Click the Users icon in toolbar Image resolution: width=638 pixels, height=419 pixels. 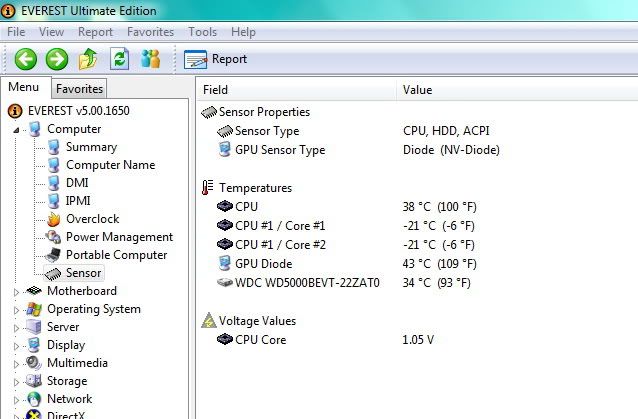(x=151, y=59)
